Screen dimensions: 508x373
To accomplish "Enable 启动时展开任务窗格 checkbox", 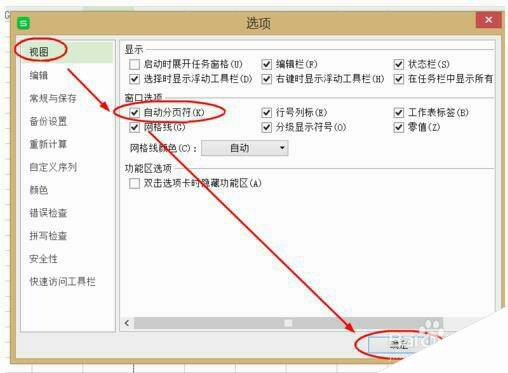I will 134,64.
